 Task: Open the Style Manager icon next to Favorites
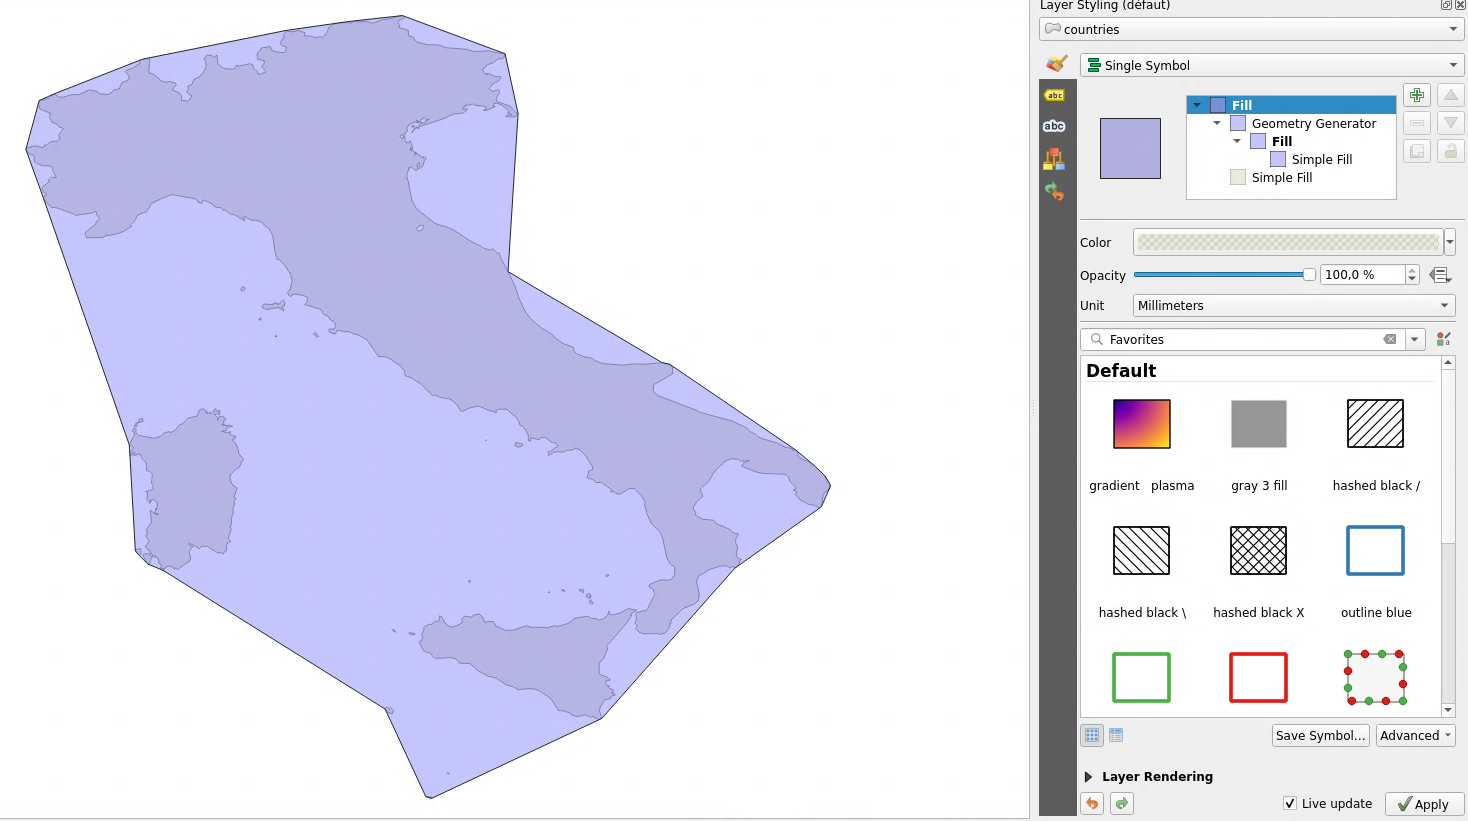[1443, 339]
